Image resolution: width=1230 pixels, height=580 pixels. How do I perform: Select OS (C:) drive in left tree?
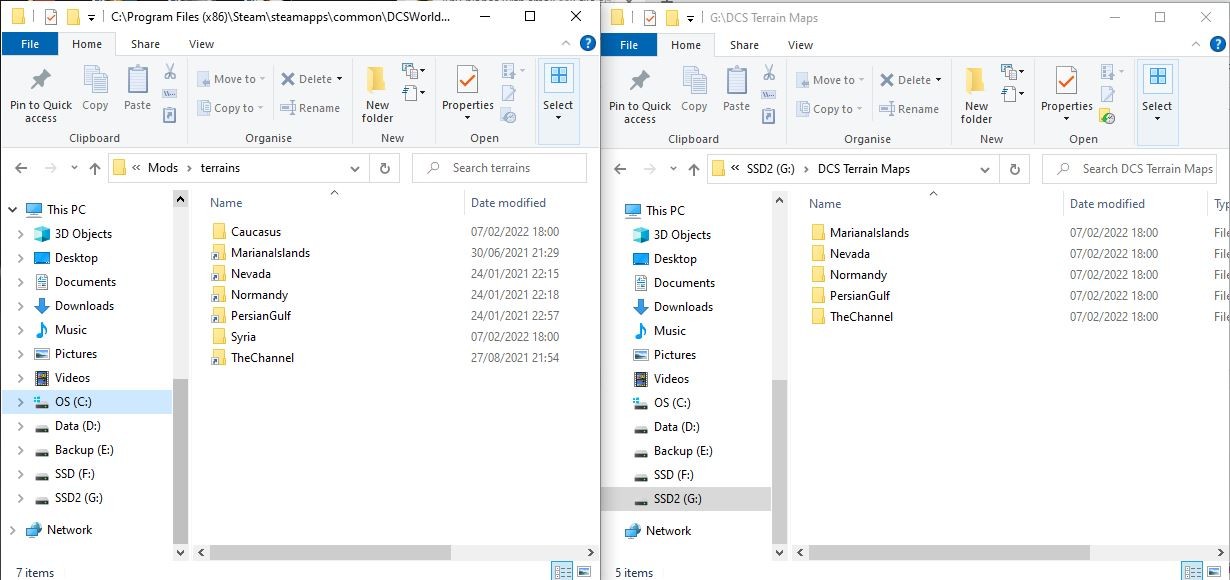[x=73, y=402]
